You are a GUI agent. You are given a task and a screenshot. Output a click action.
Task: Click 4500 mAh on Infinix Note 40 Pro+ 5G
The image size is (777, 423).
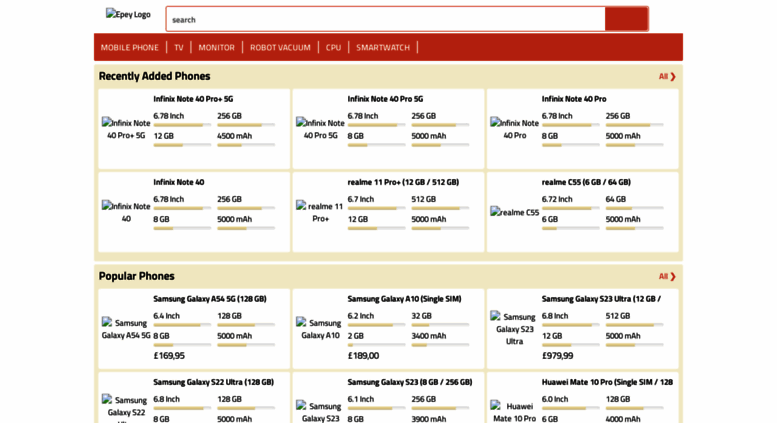coord(234,136)
